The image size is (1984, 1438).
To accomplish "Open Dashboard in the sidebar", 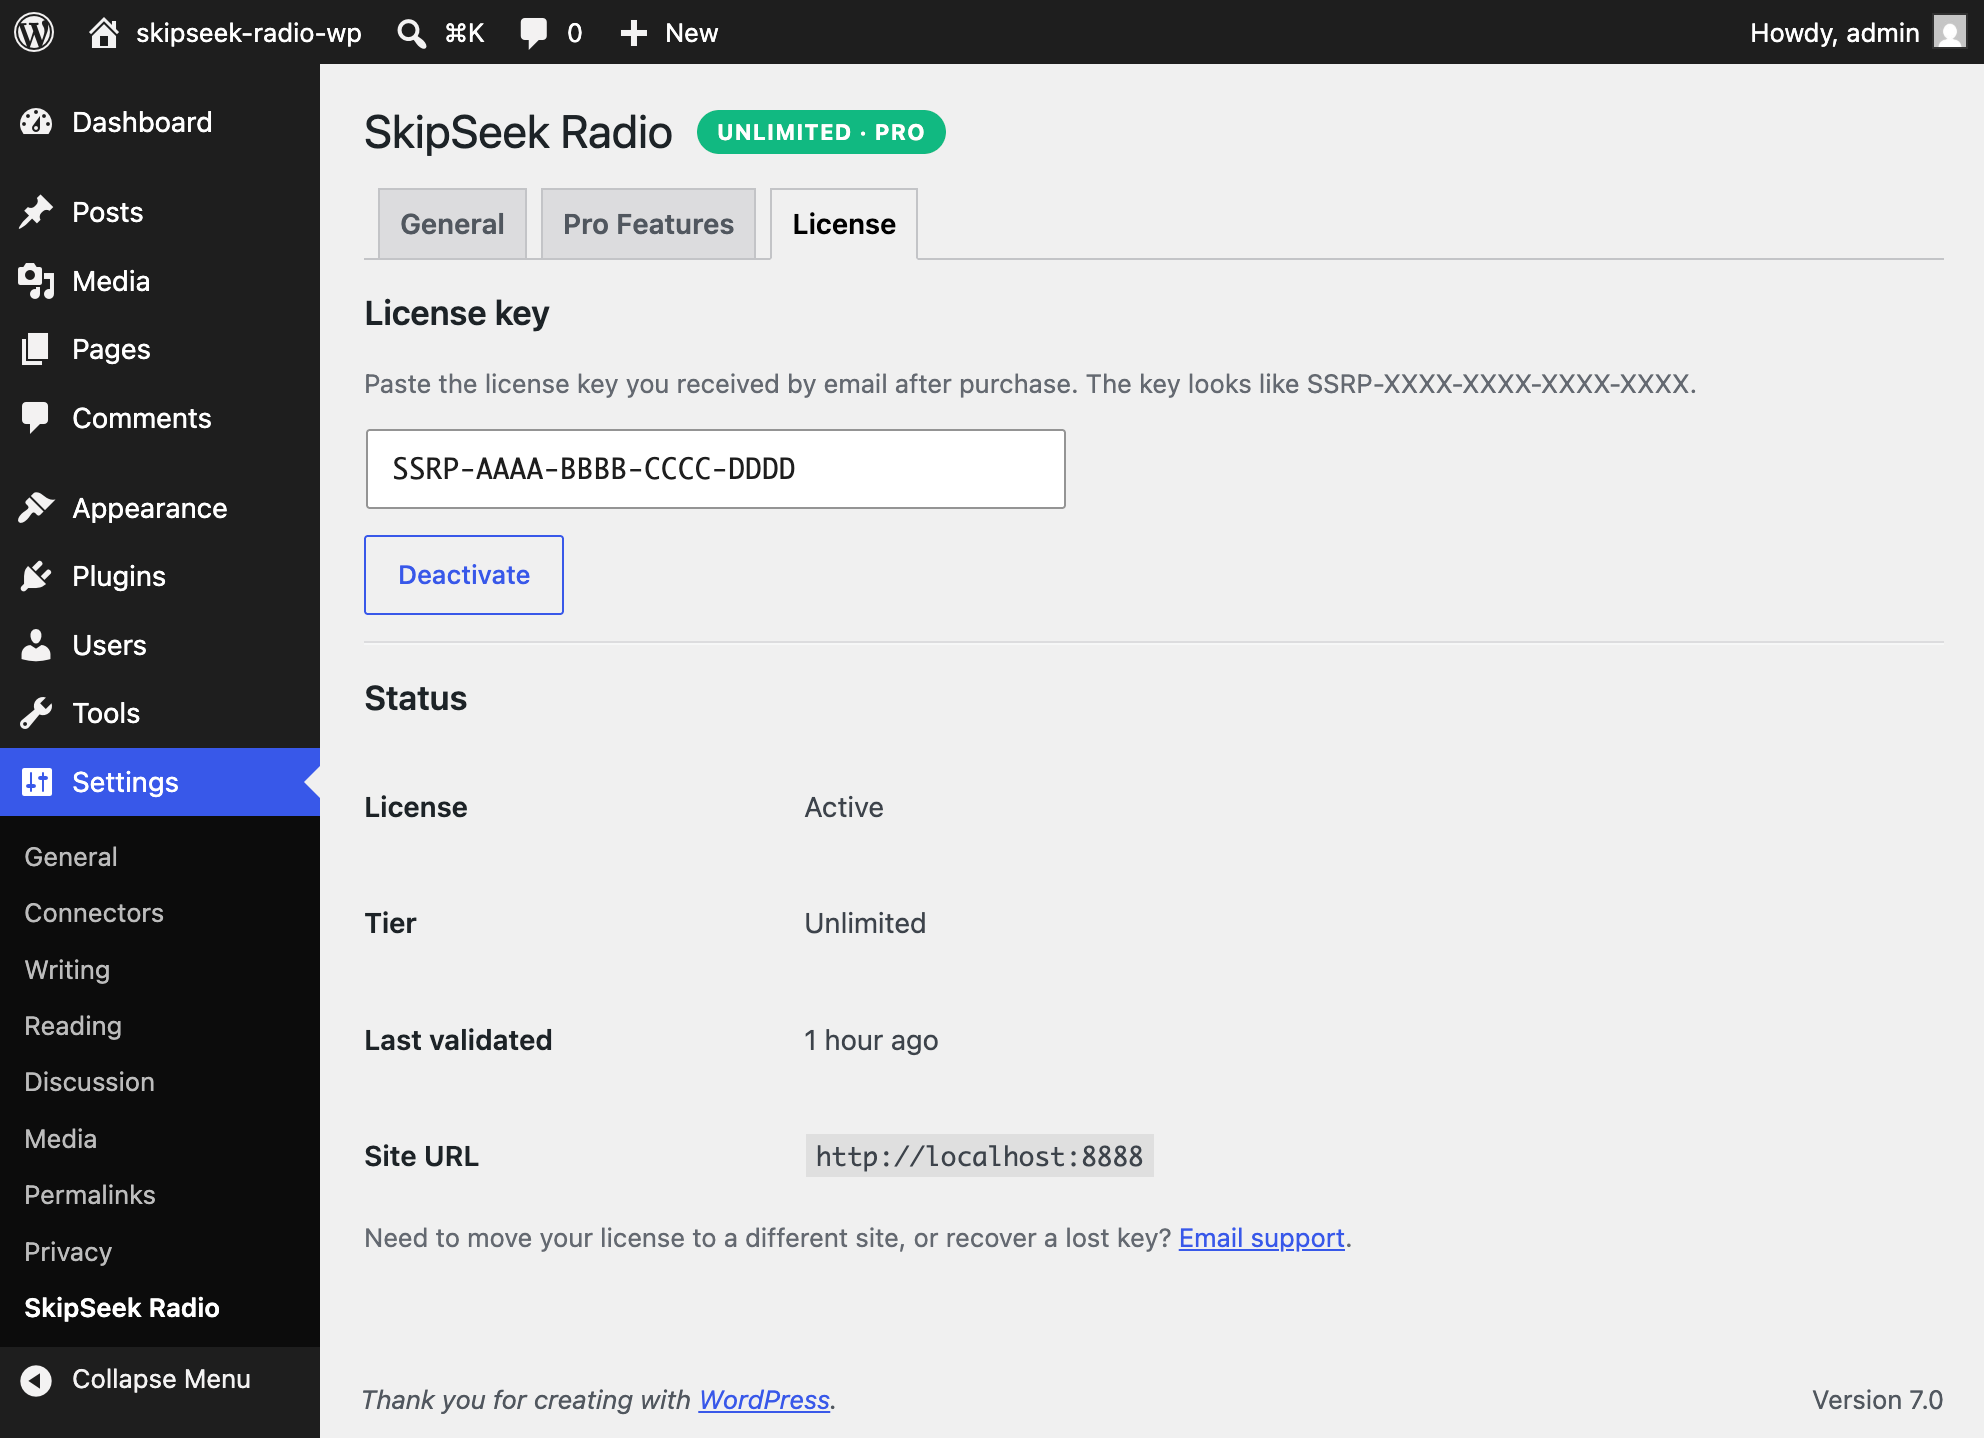I will (x=142, y=122).
